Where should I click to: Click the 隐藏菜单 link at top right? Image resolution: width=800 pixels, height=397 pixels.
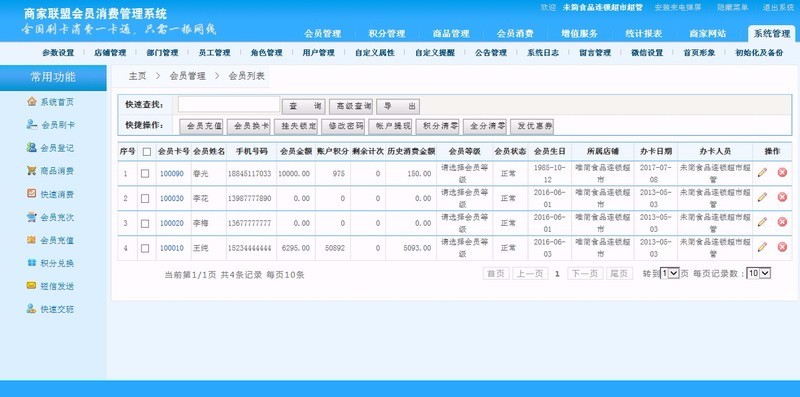pyautogui.click(x=732, y=8)
